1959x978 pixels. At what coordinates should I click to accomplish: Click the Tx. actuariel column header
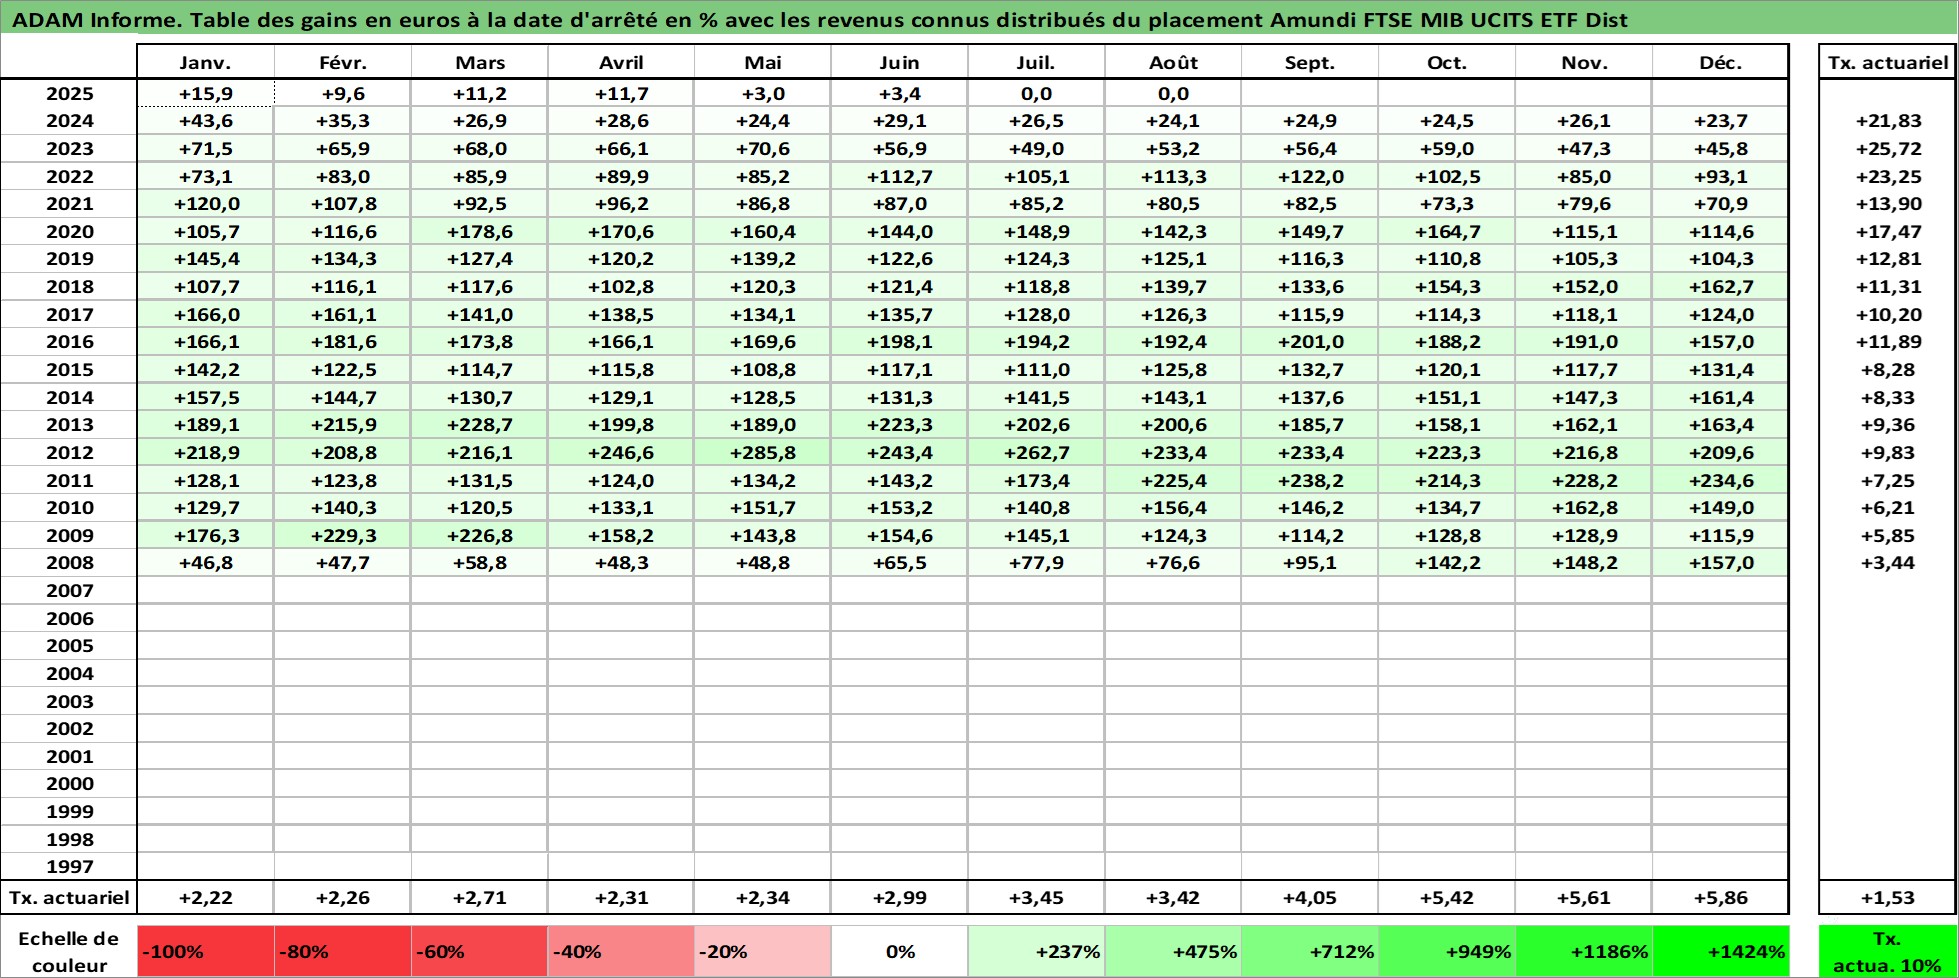click(x=1888, y=62)
